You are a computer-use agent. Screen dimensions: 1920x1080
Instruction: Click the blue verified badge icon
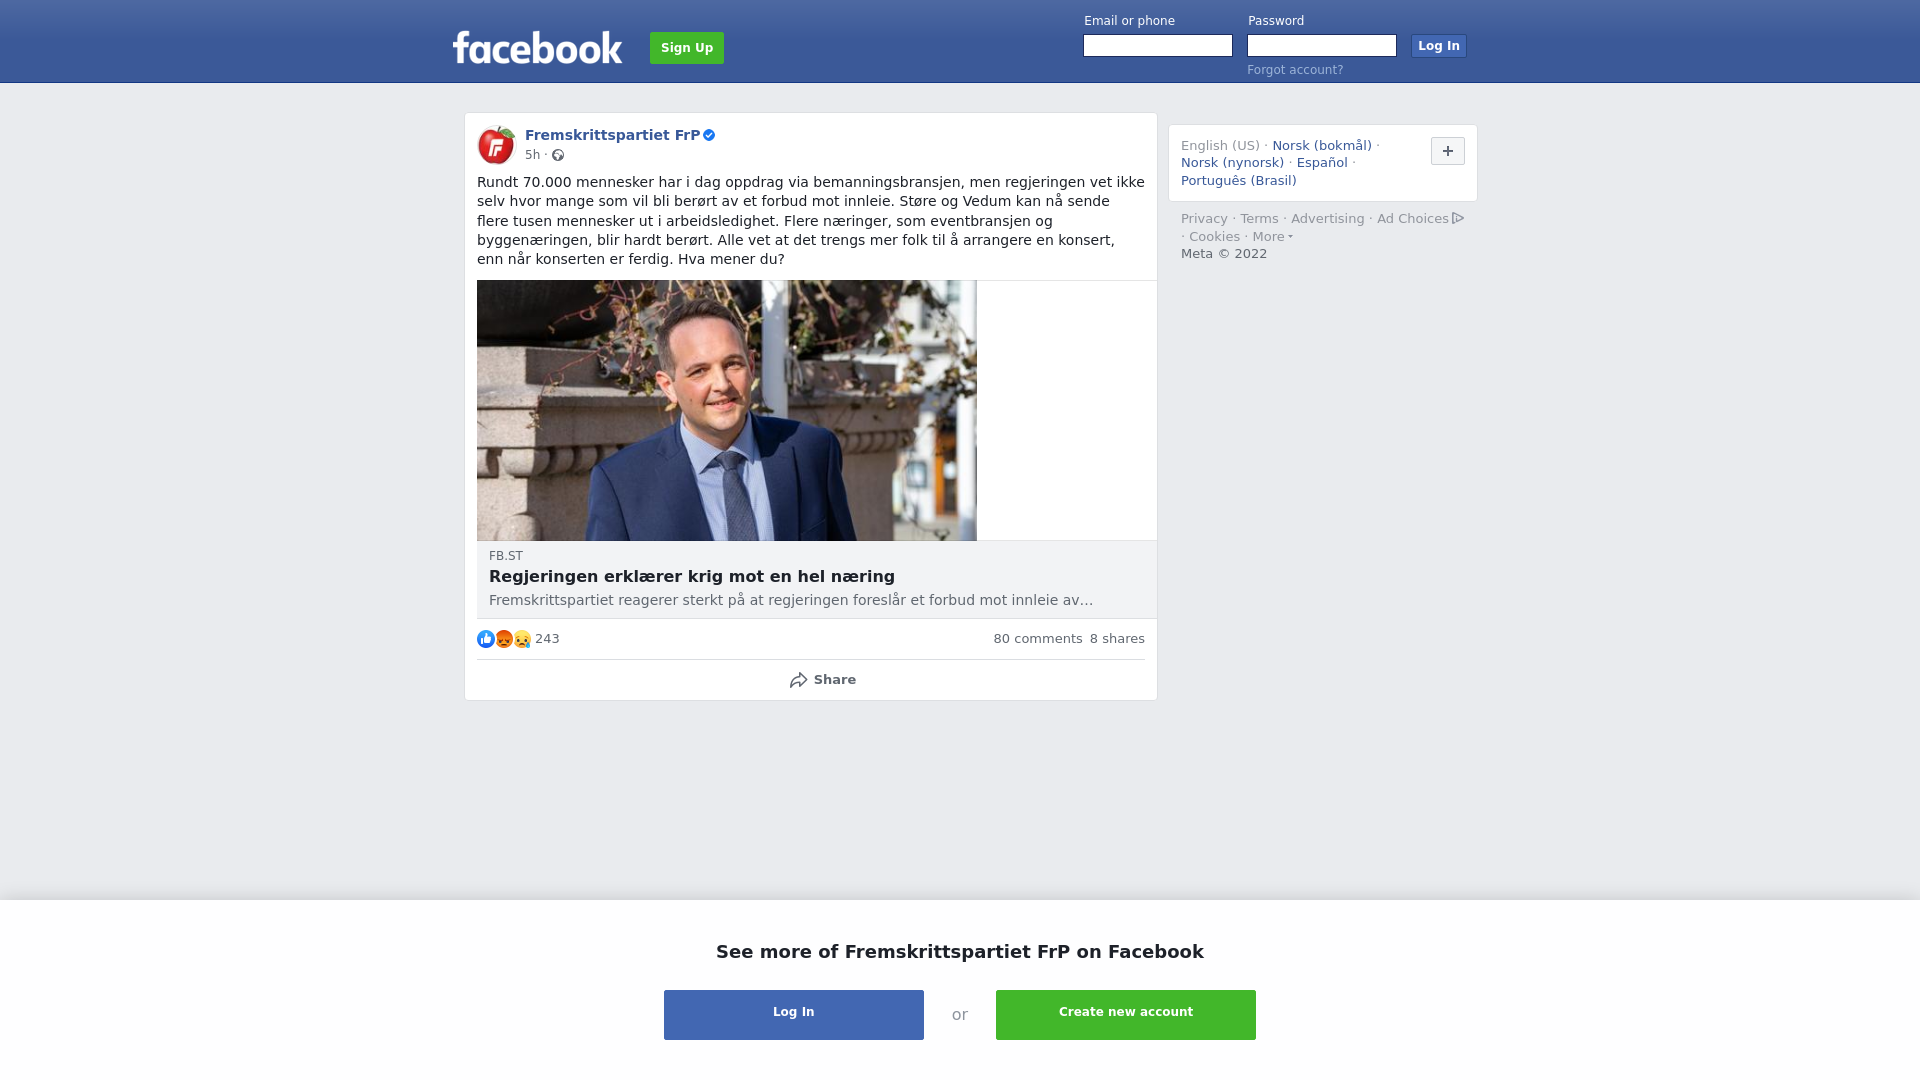tap(709, 135)
